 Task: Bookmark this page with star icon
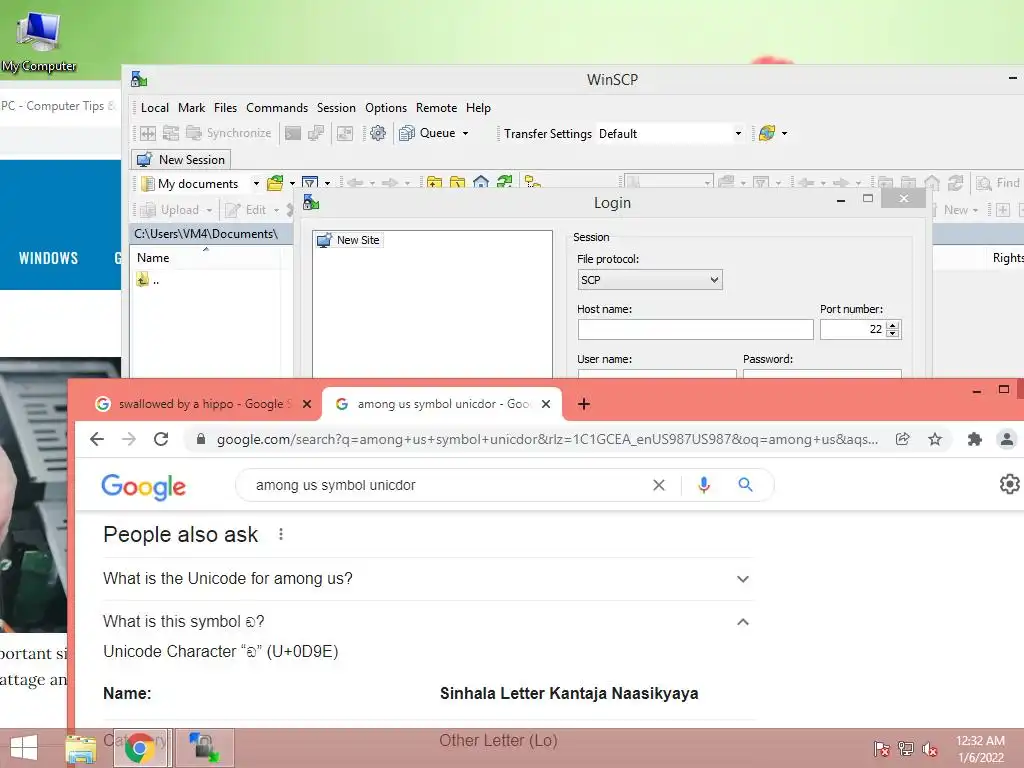click(x=935, y=439)
